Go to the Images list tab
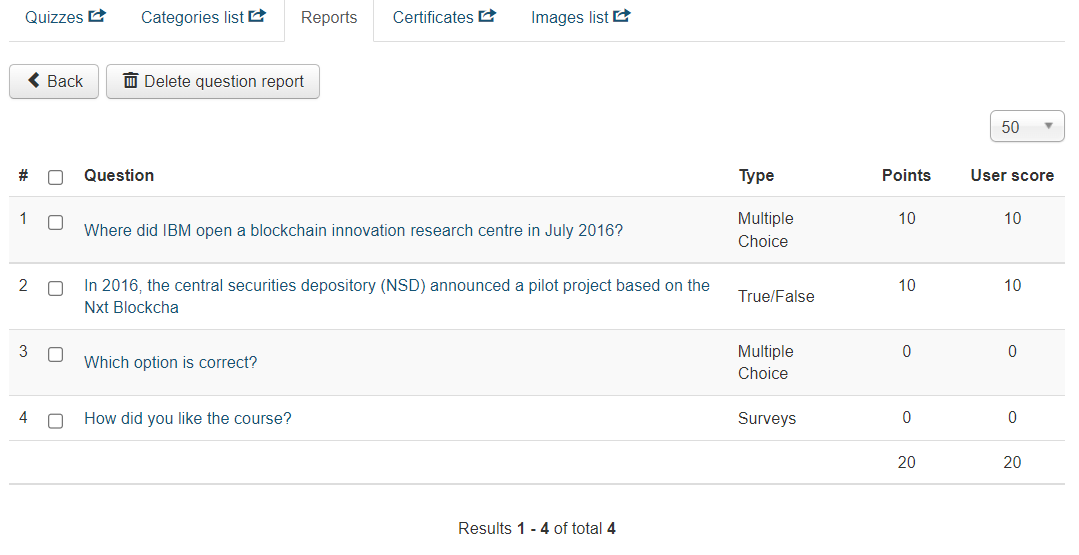This screenshot has width=1079, height=555. click(x=570, y=18)
